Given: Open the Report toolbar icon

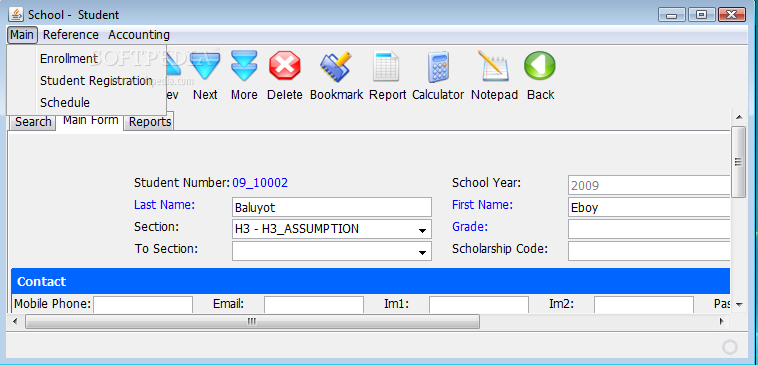Looking at the screenshot, I should (x=387, y=66).
